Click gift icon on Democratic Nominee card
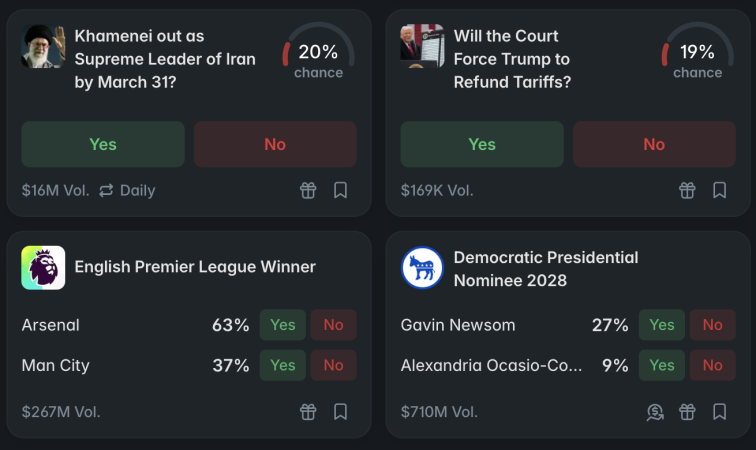This screenshot has width=756, height=450. (687, 411)
